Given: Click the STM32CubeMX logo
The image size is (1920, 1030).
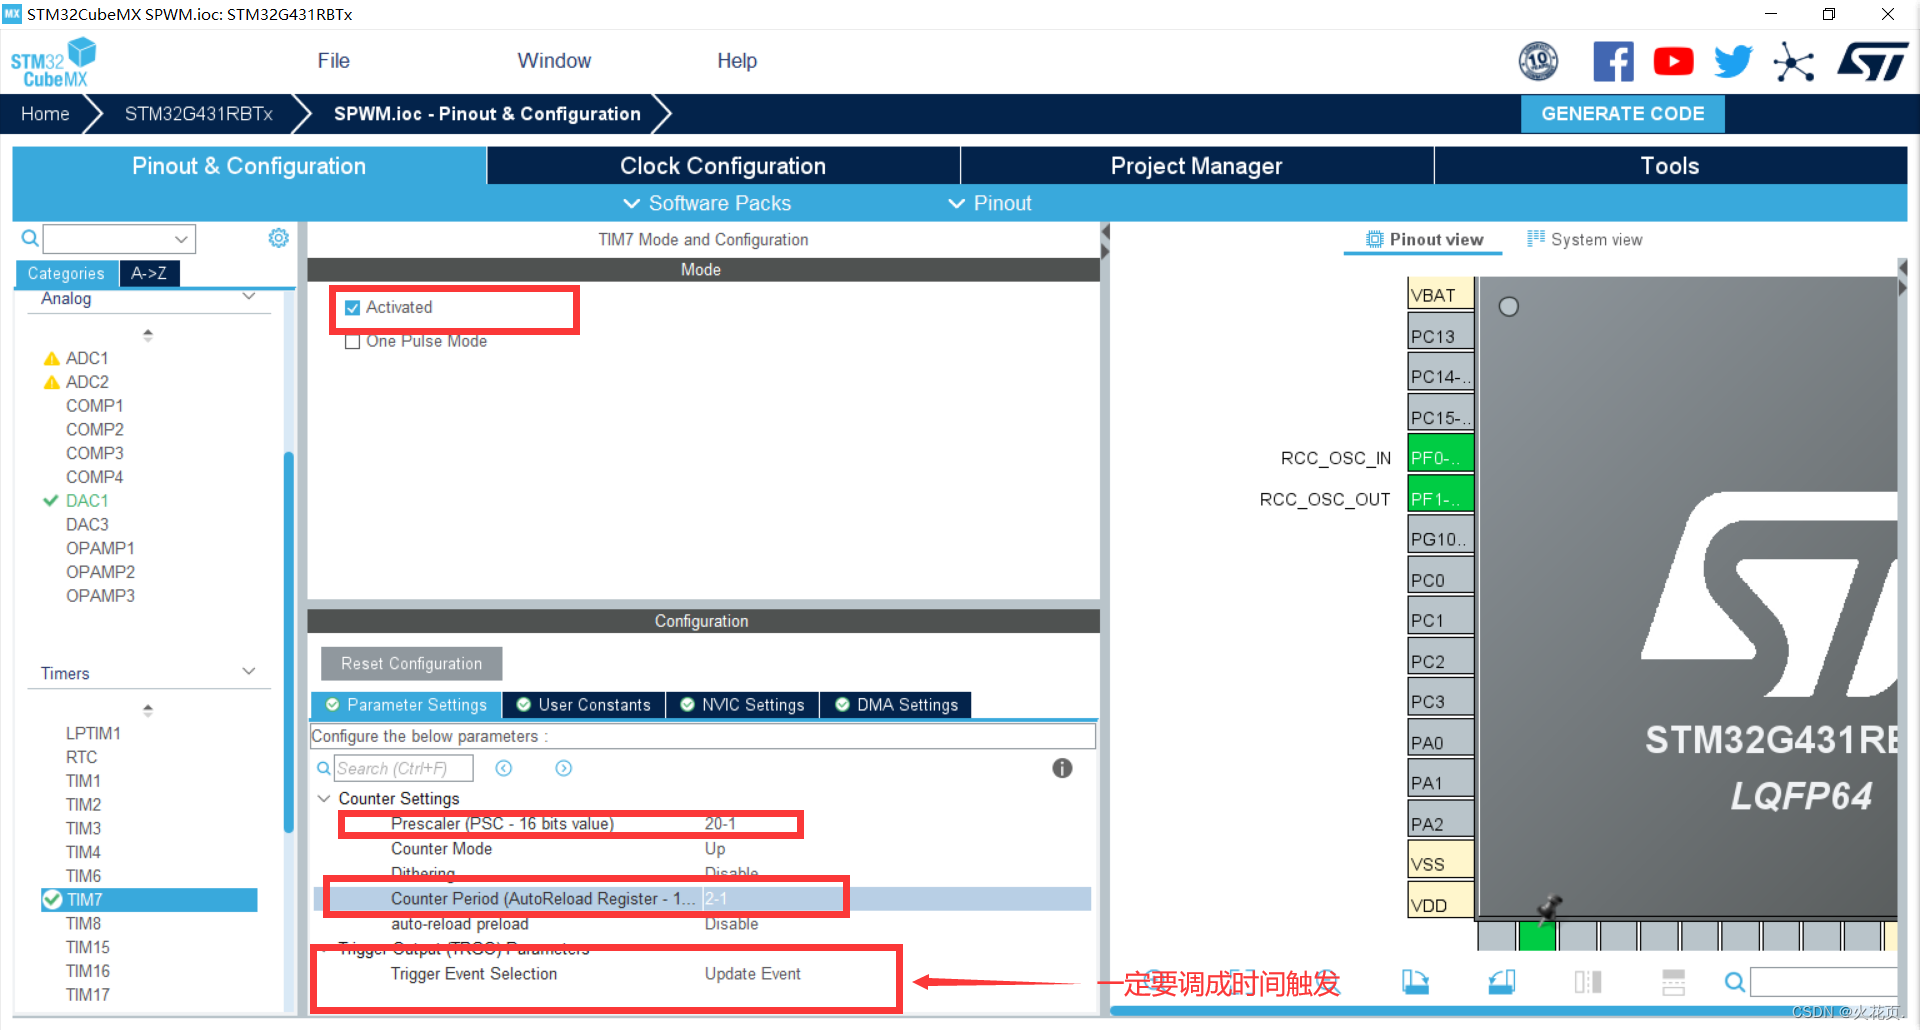Looking at the screenshot, I should tap(54, 63).
